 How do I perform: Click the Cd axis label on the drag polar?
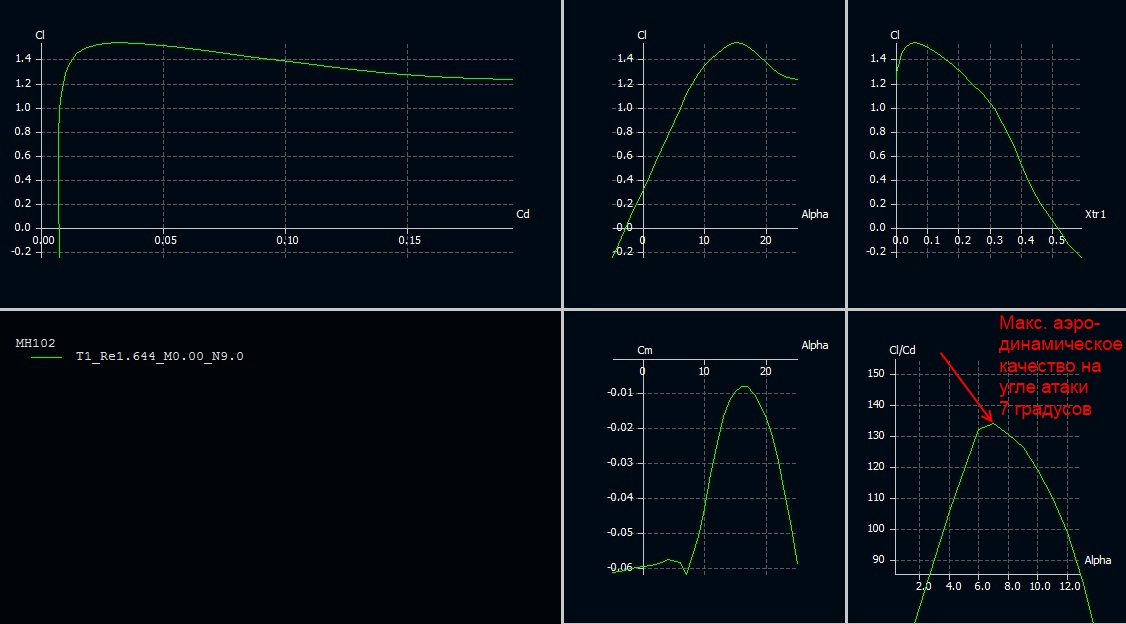[522, 214]
